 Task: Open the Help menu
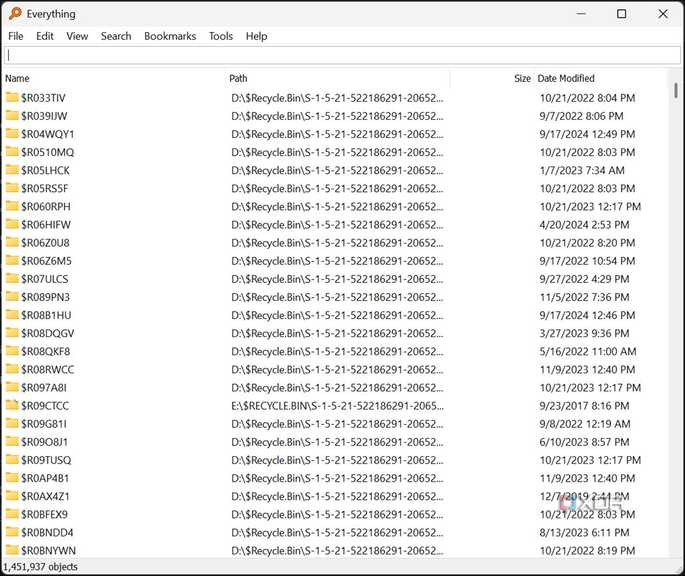256,36
